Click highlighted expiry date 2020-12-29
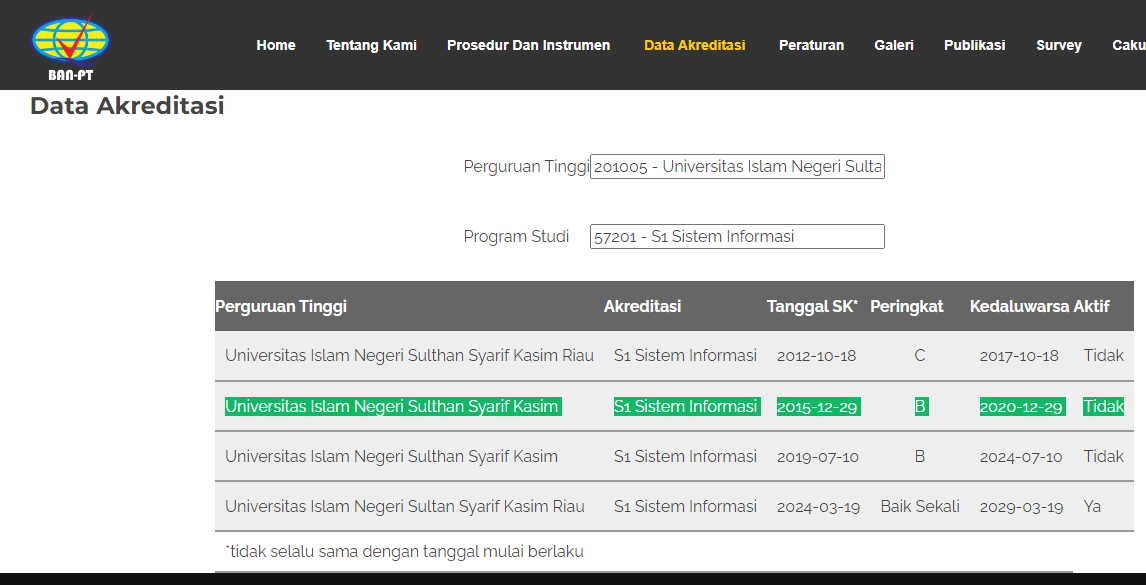 1022,407
